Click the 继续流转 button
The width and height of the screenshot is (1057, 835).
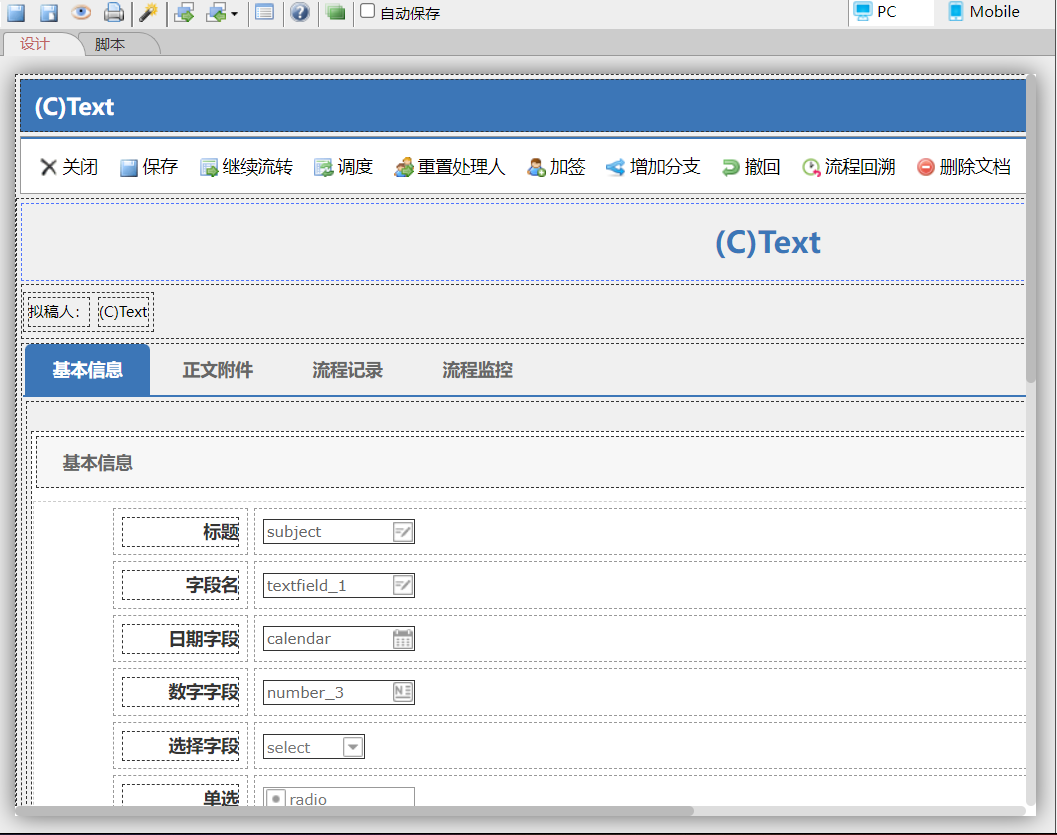(x=246, y=167)
